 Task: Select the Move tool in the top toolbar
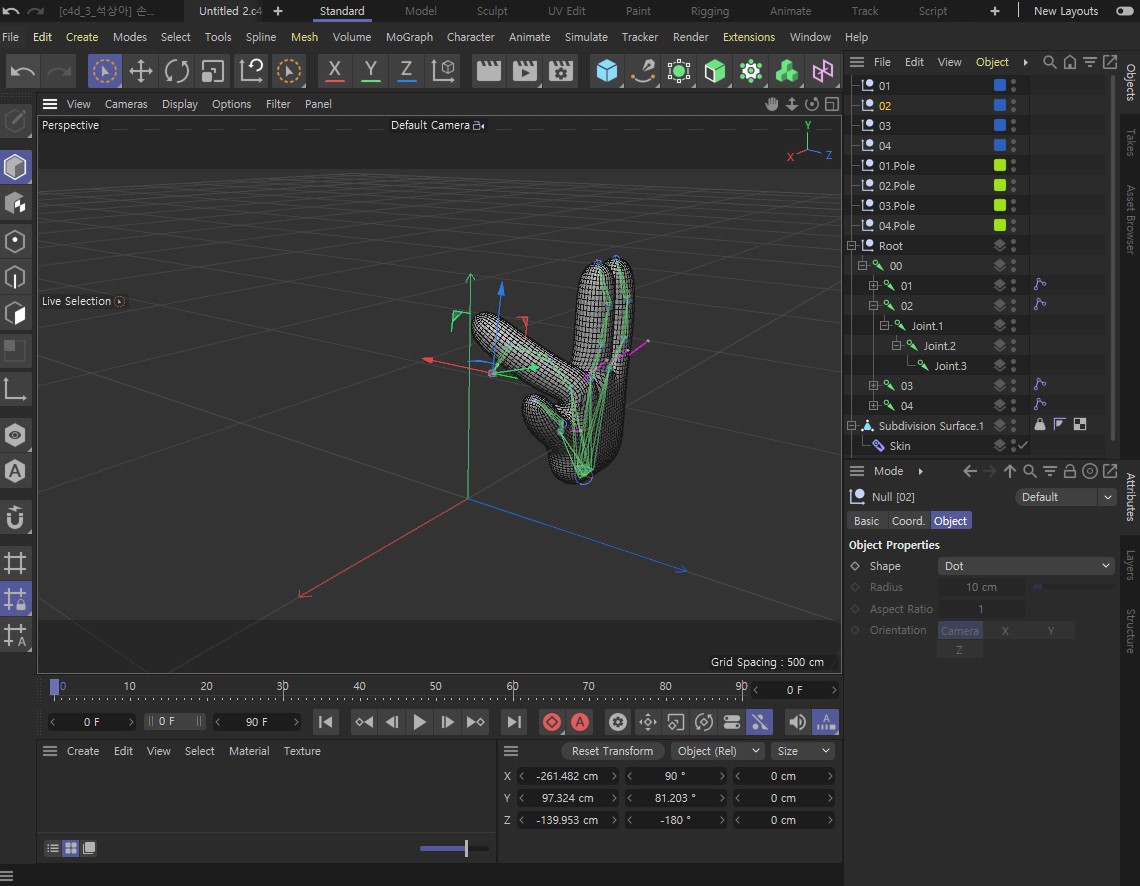click(141, 71)
